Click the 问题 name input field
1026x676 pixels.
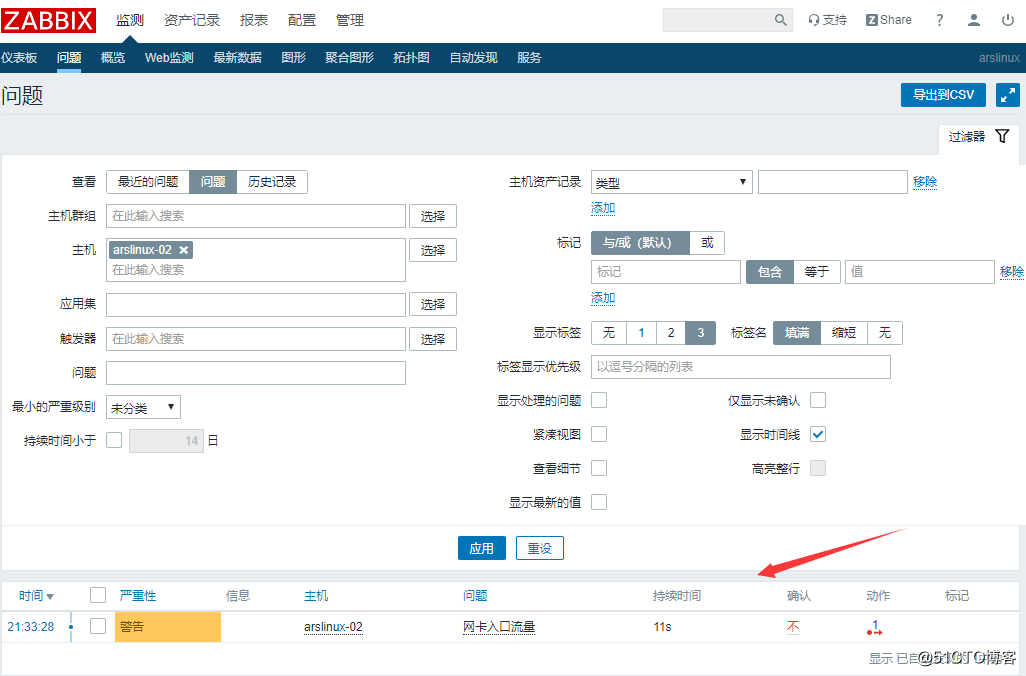[256, 373]
